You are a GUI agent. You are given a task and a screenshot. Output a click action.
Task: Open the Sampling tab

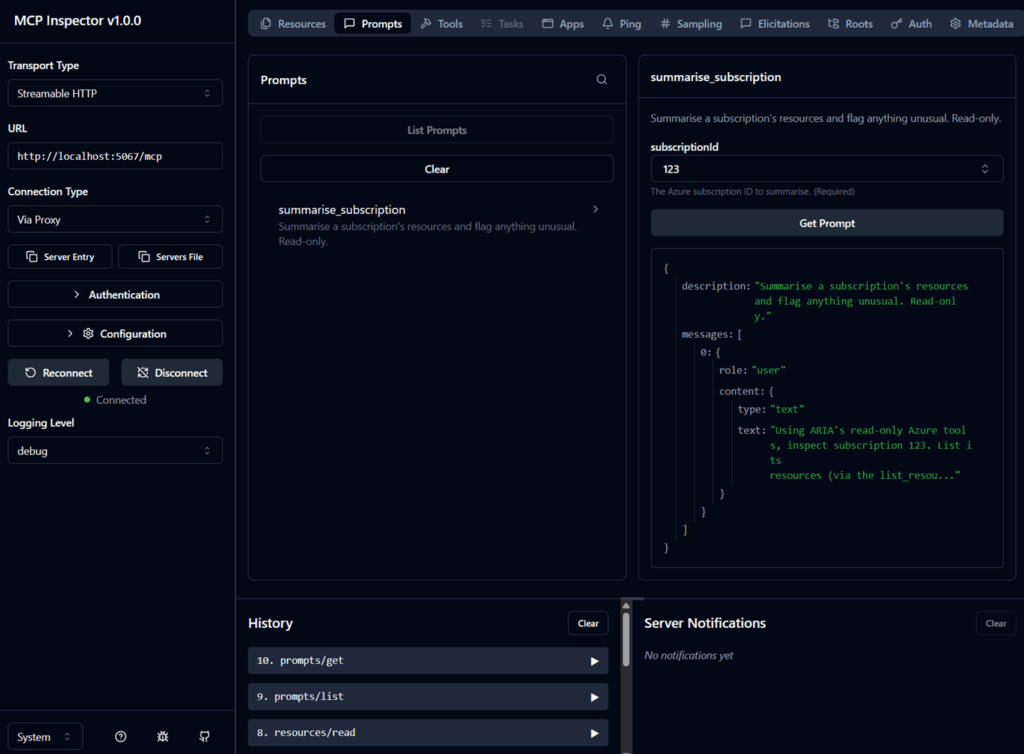point(691,24)
